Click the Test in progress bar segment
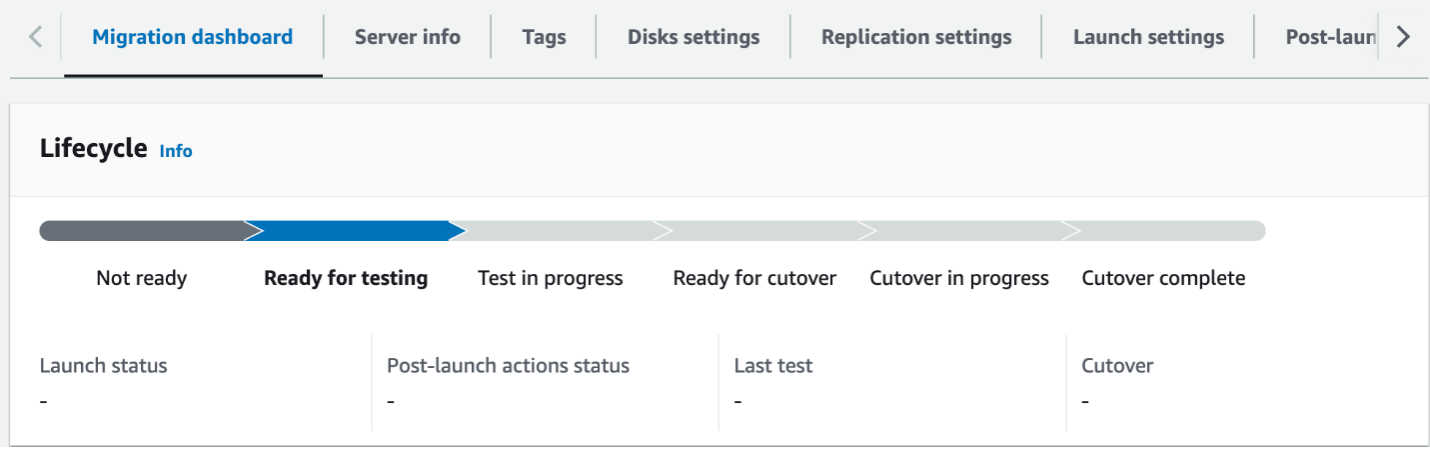 tap(558, 231)
